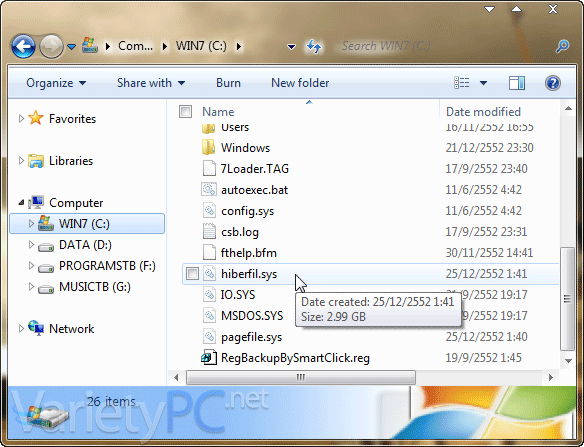Open the recent pages dropdown arrow

pos(71,47)
